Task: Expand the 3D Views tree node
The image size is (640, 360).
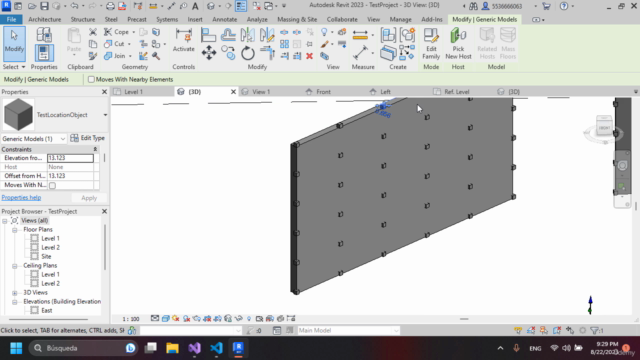Action: [15, 293]
